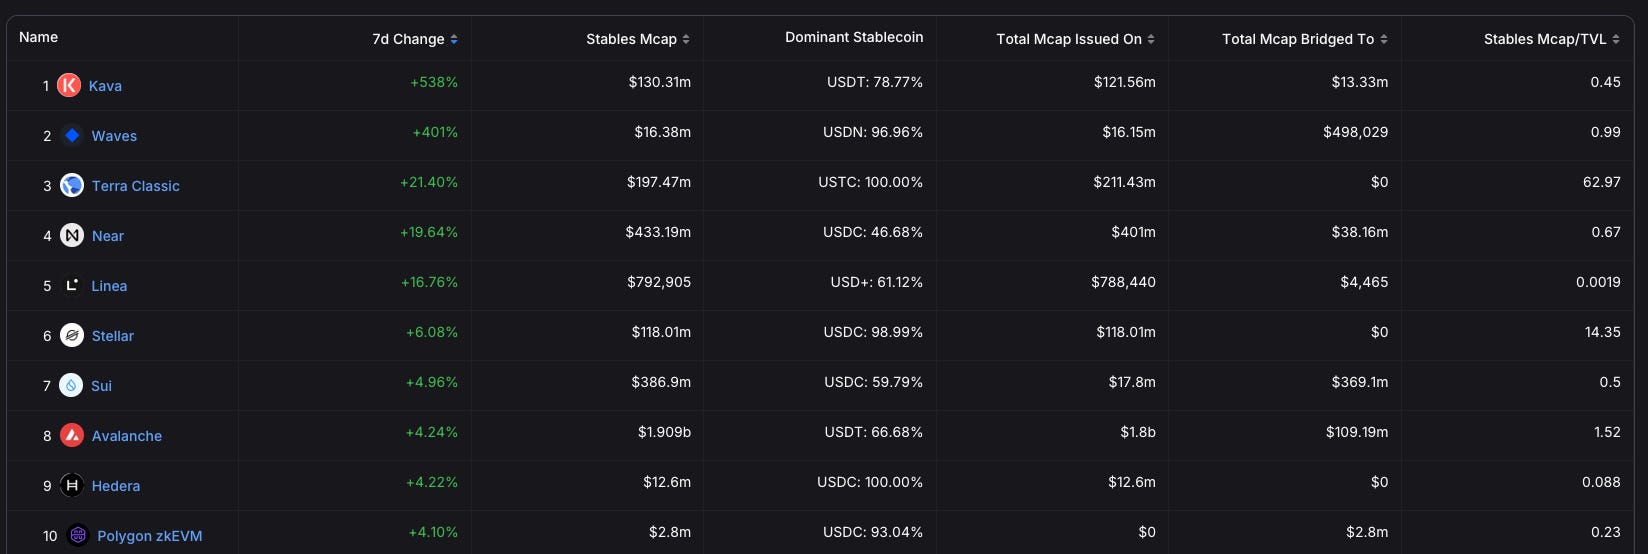Click the Terra Classic logo icon
Image resolution: width=1648 pixels, height=554 pixels.
pos(72,186)
